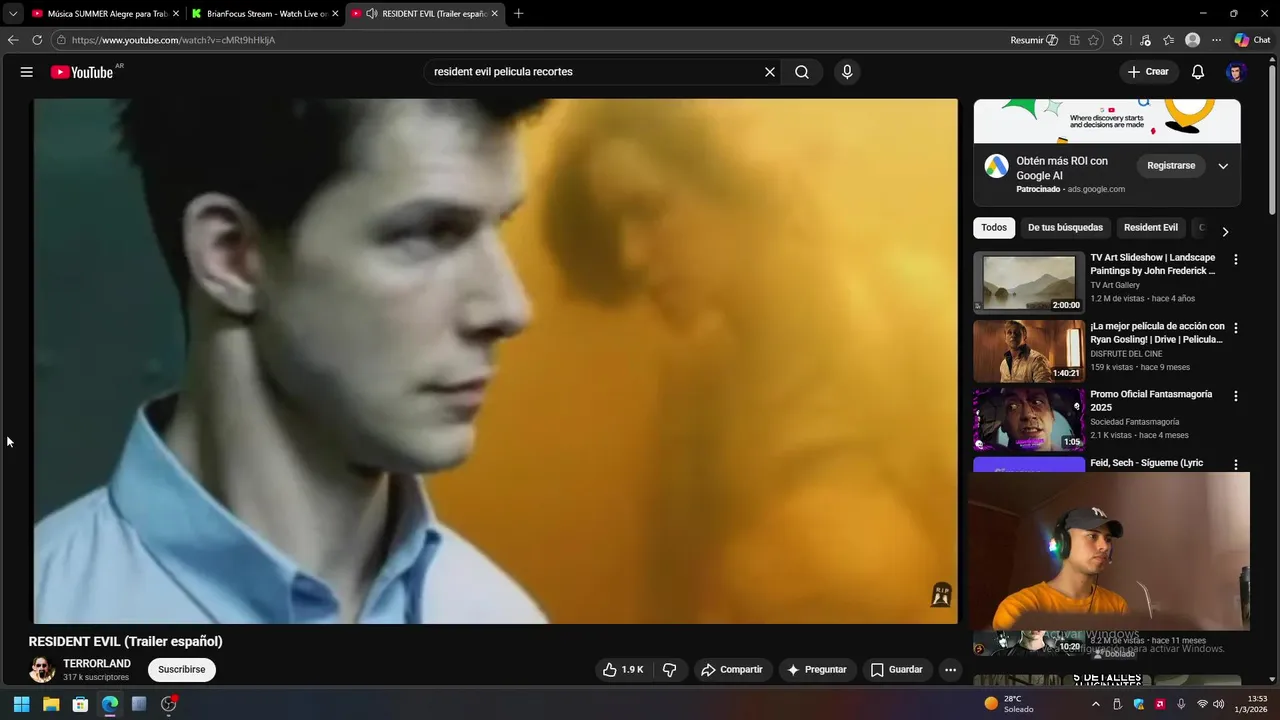
Task: Open File Explorer from the taskbar
Action: click(x=51, y=704)
